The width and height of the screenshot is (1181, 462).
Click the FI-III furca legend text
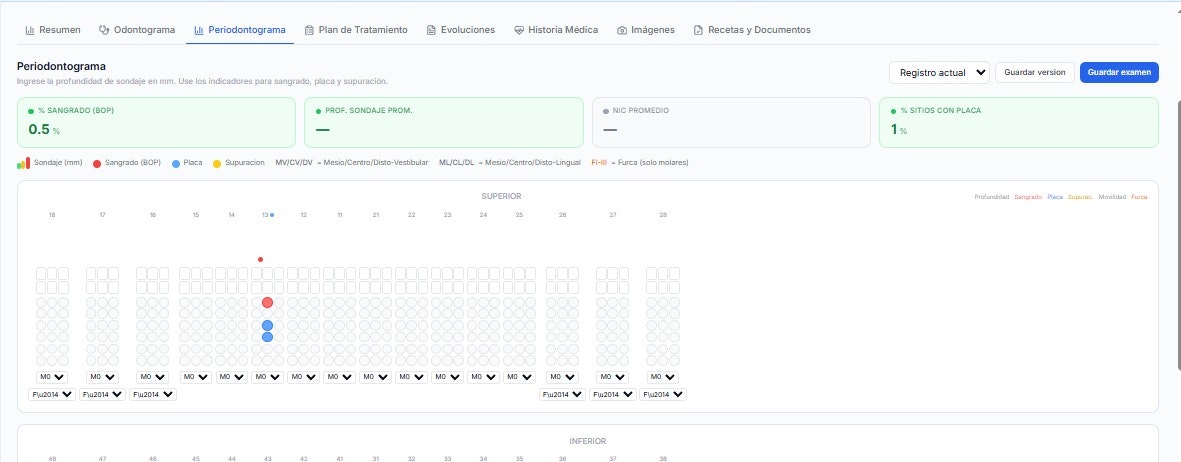coord(600,163)
